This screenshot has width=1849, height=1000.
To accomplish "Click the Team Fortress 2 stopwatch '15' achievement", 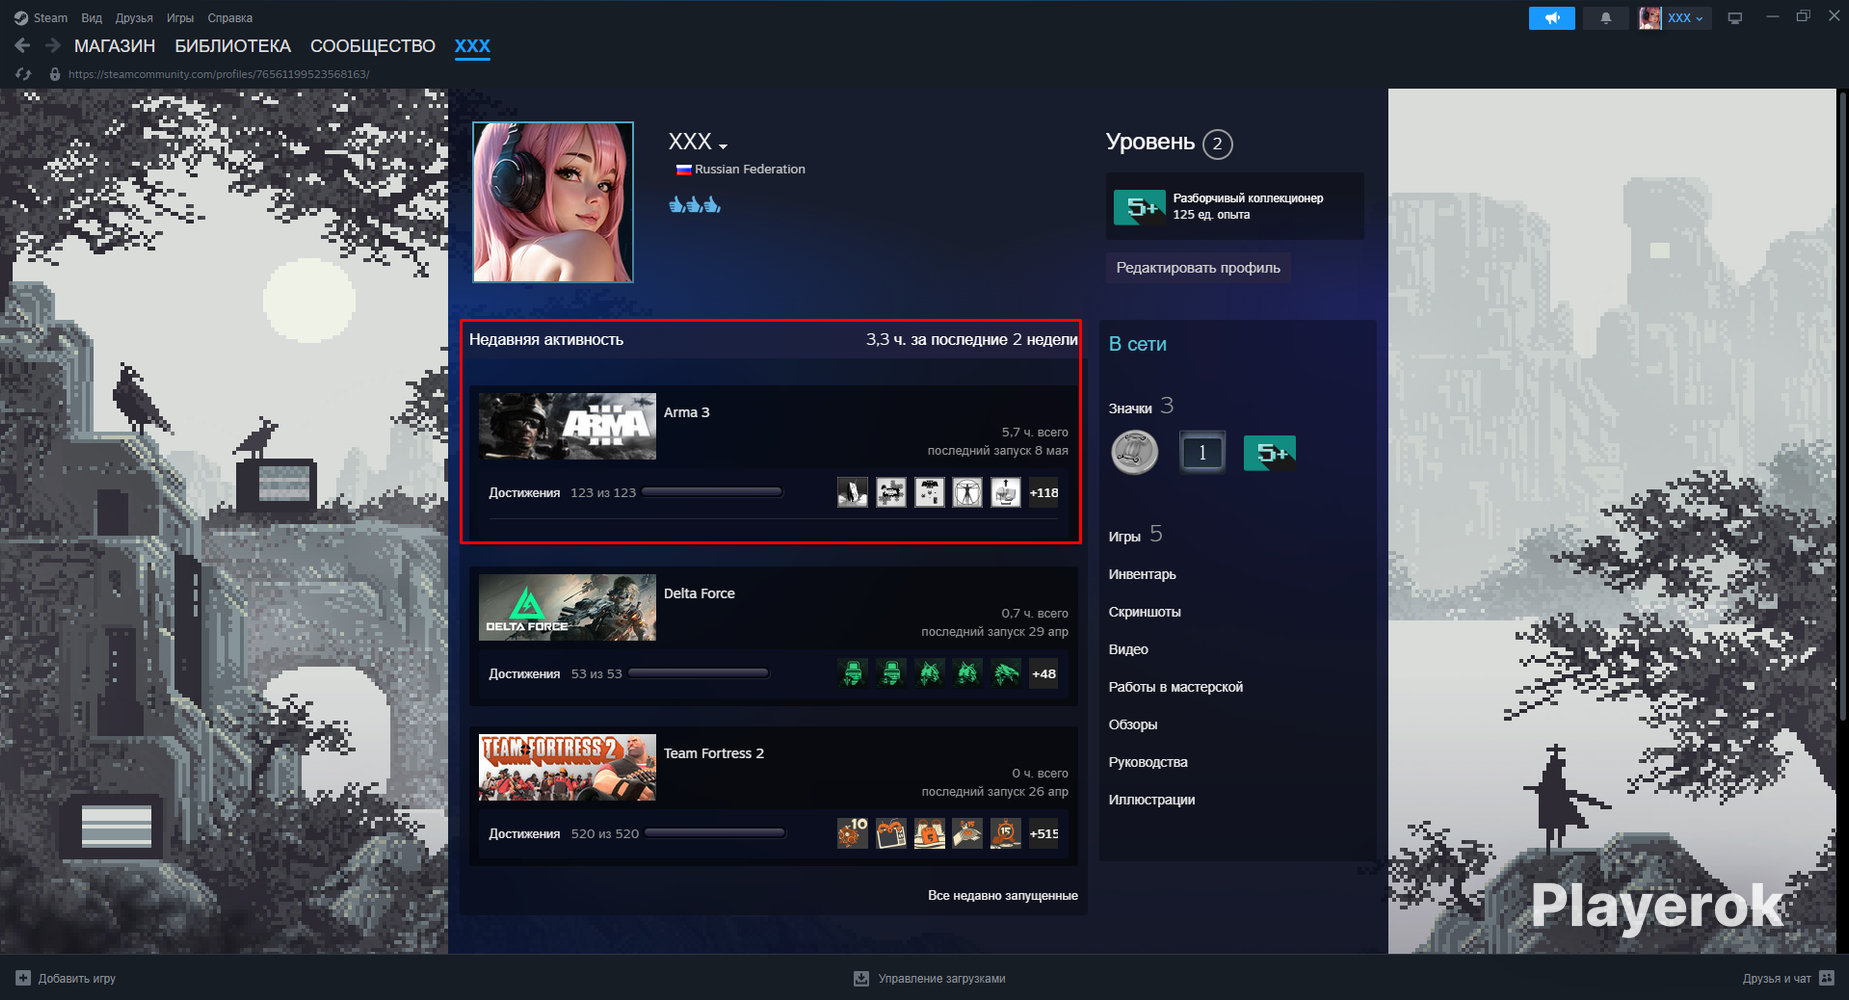I will point(1005,833).
